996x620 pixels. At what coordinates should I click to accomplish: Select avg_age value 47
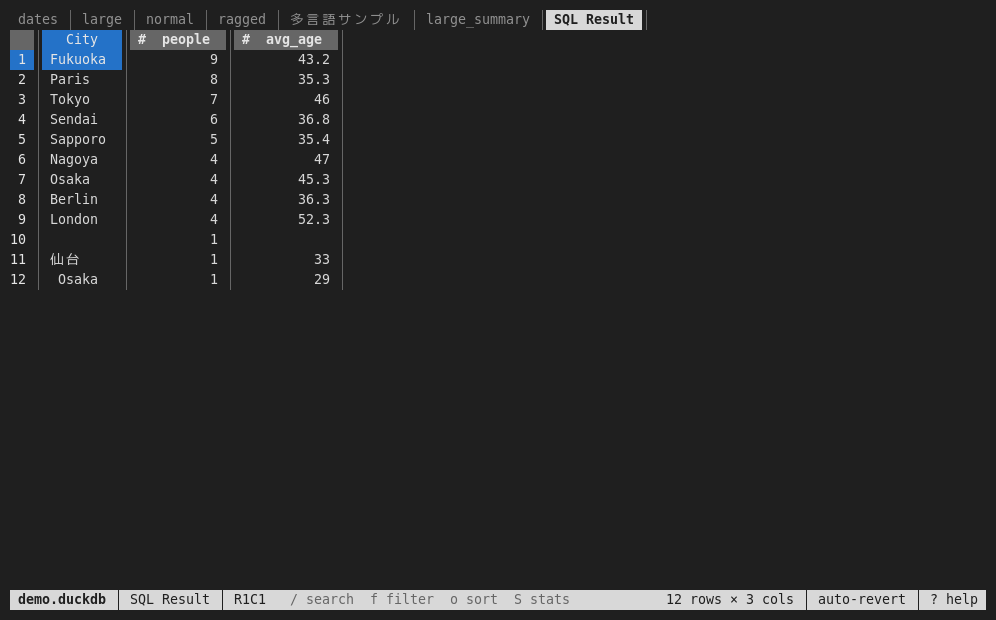pyautogui.click(x=286, y=159)
